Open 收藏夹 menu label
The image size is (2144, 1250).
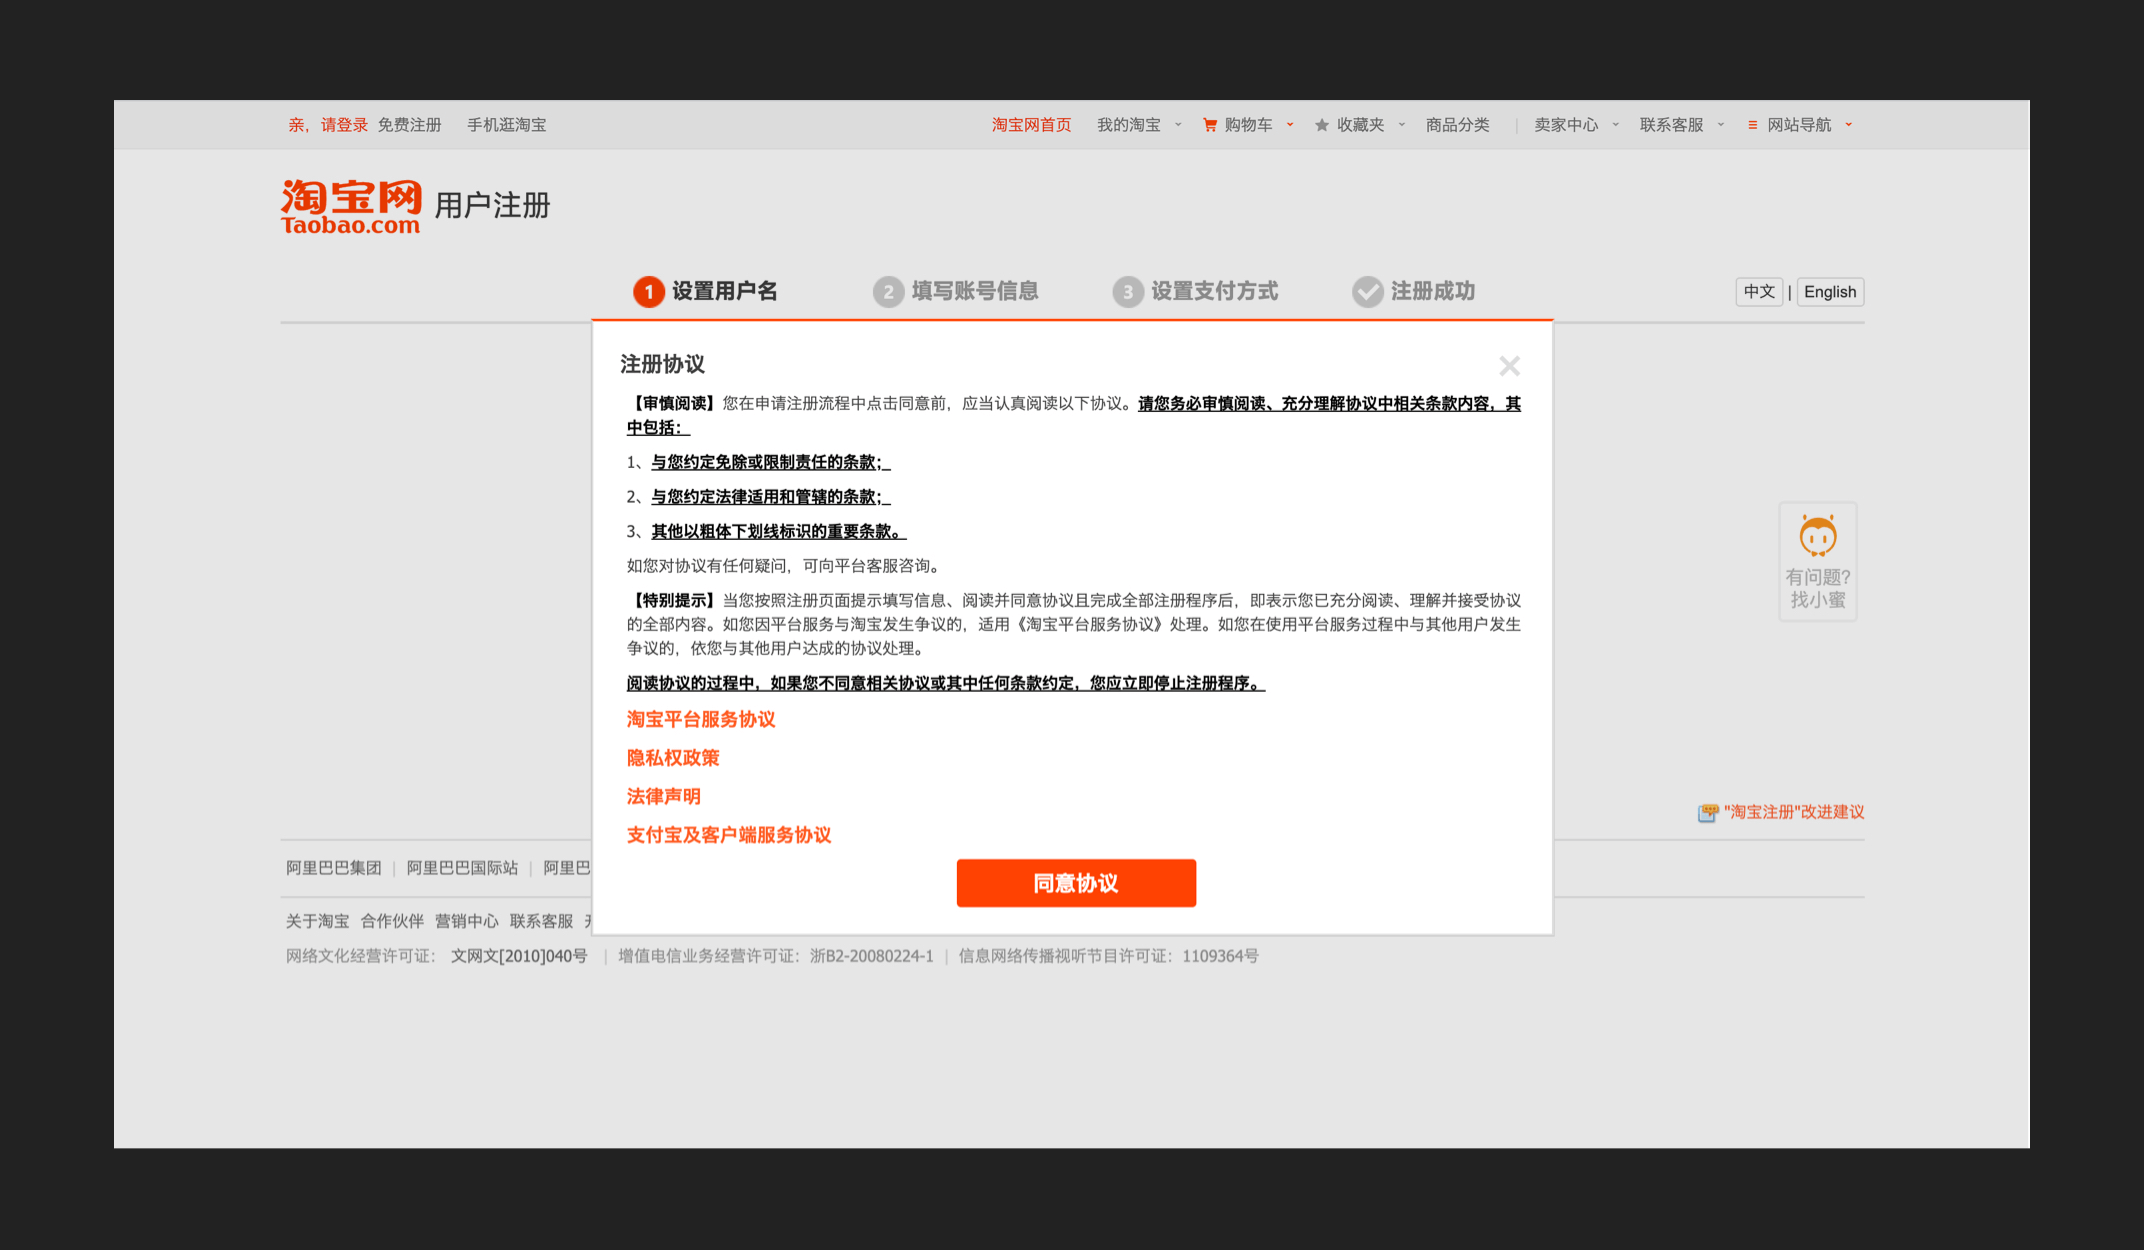[x=1361, y=125]
